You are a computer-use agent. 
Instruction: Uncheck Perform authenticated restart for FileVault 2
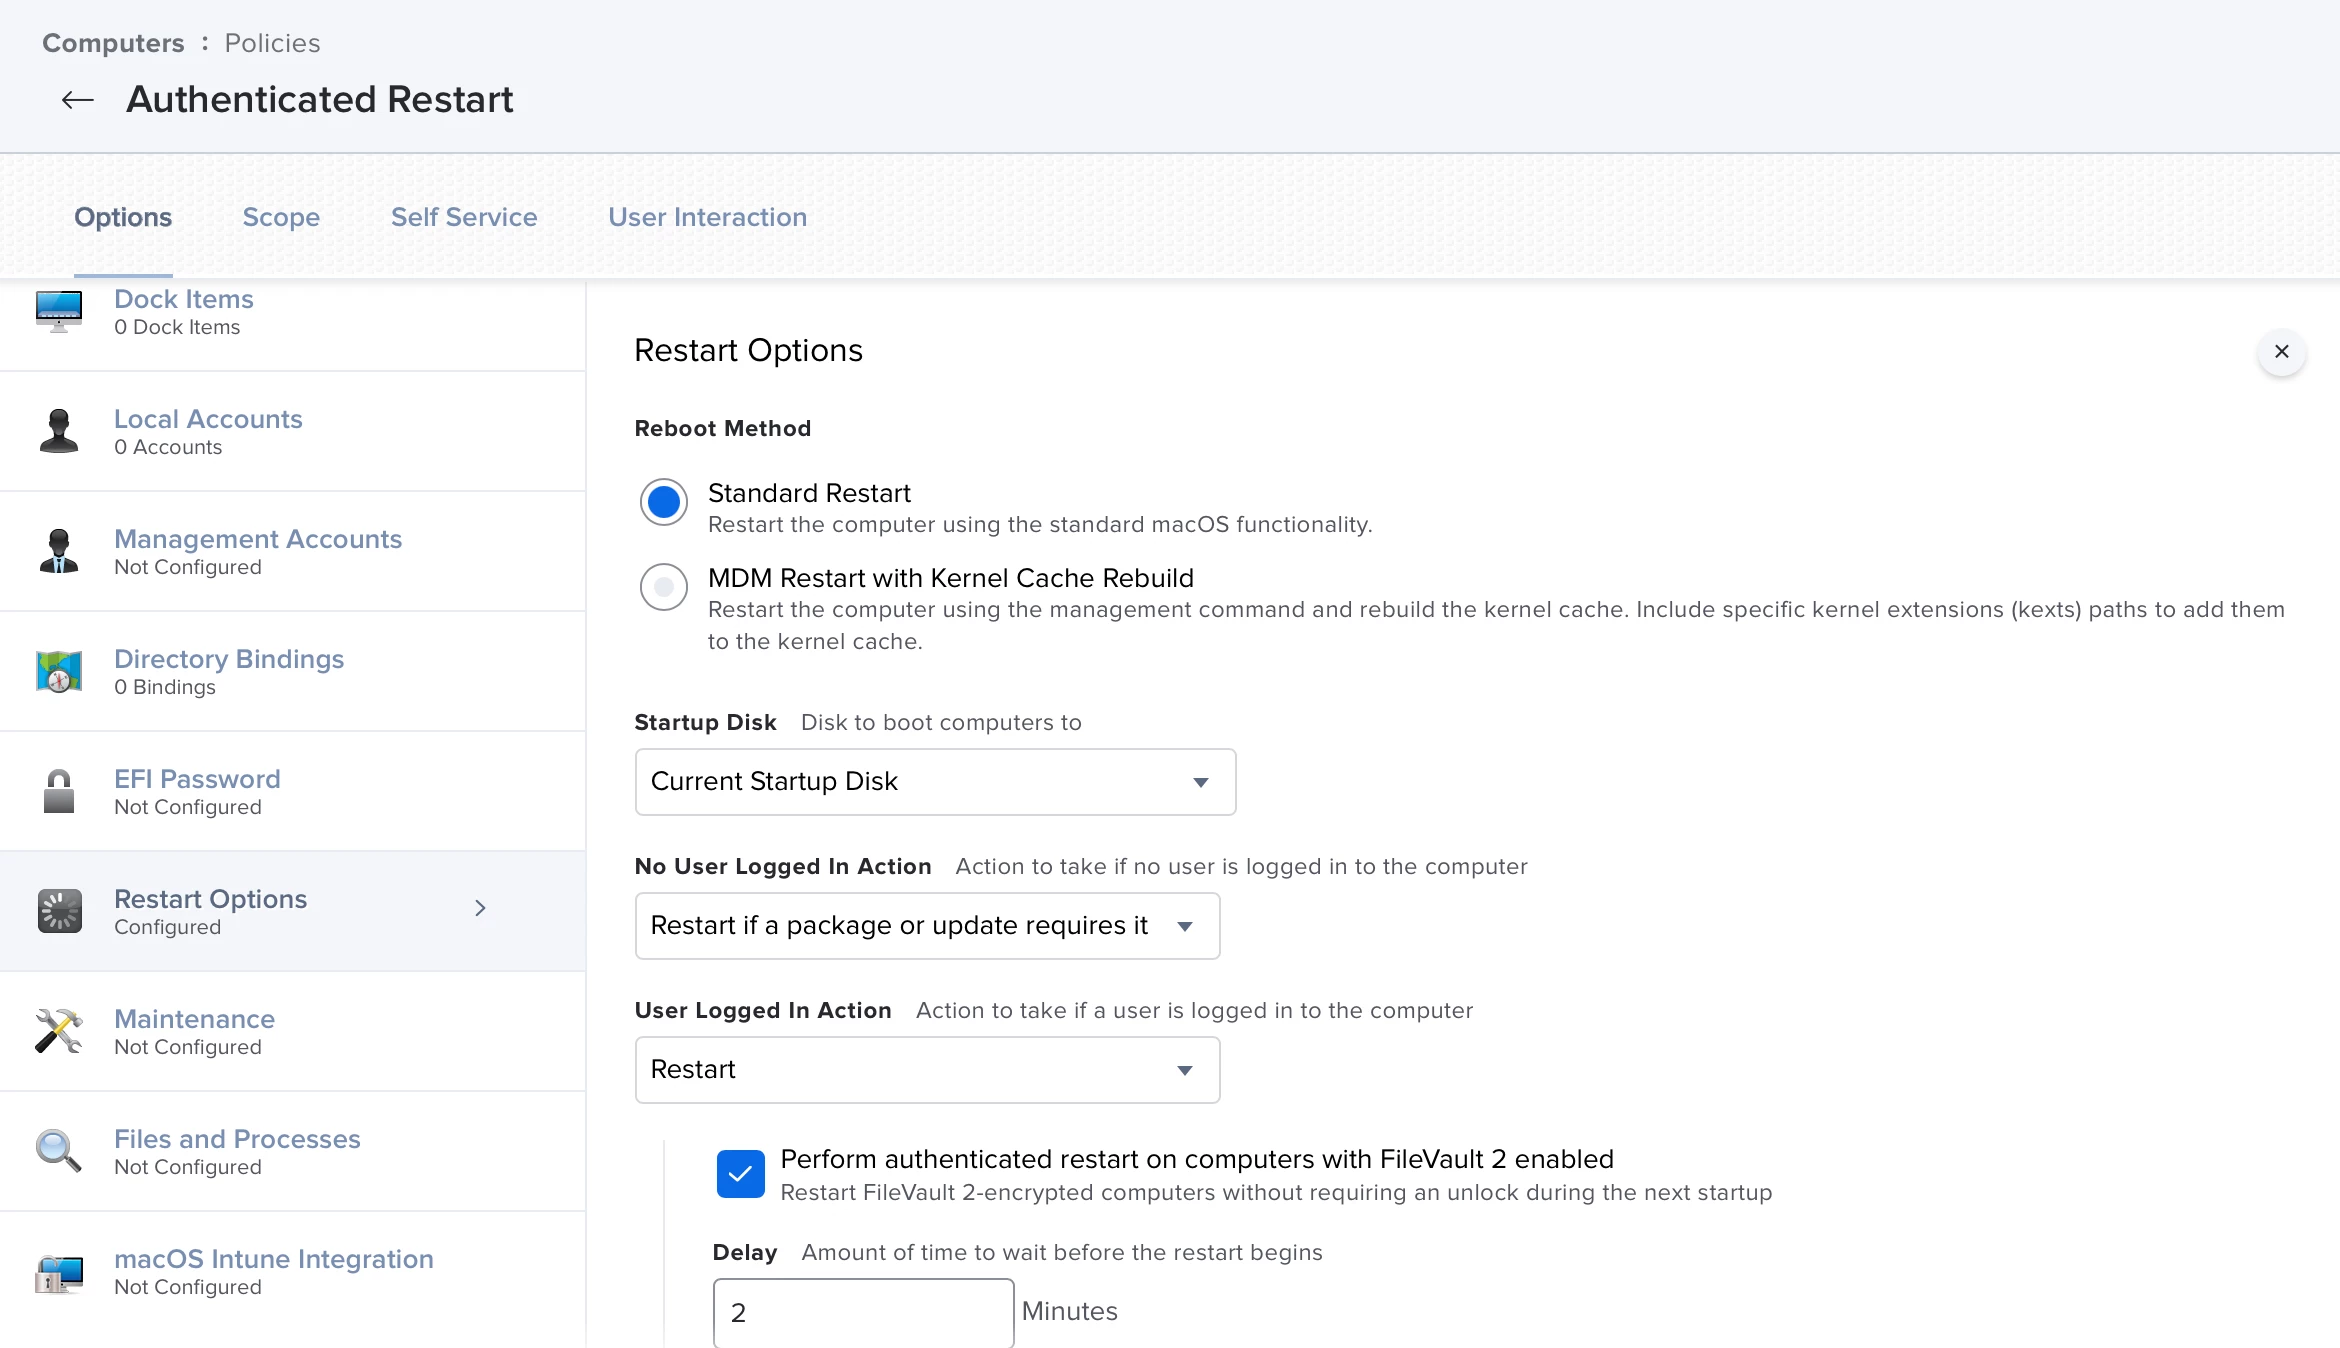pos(741,1174)
